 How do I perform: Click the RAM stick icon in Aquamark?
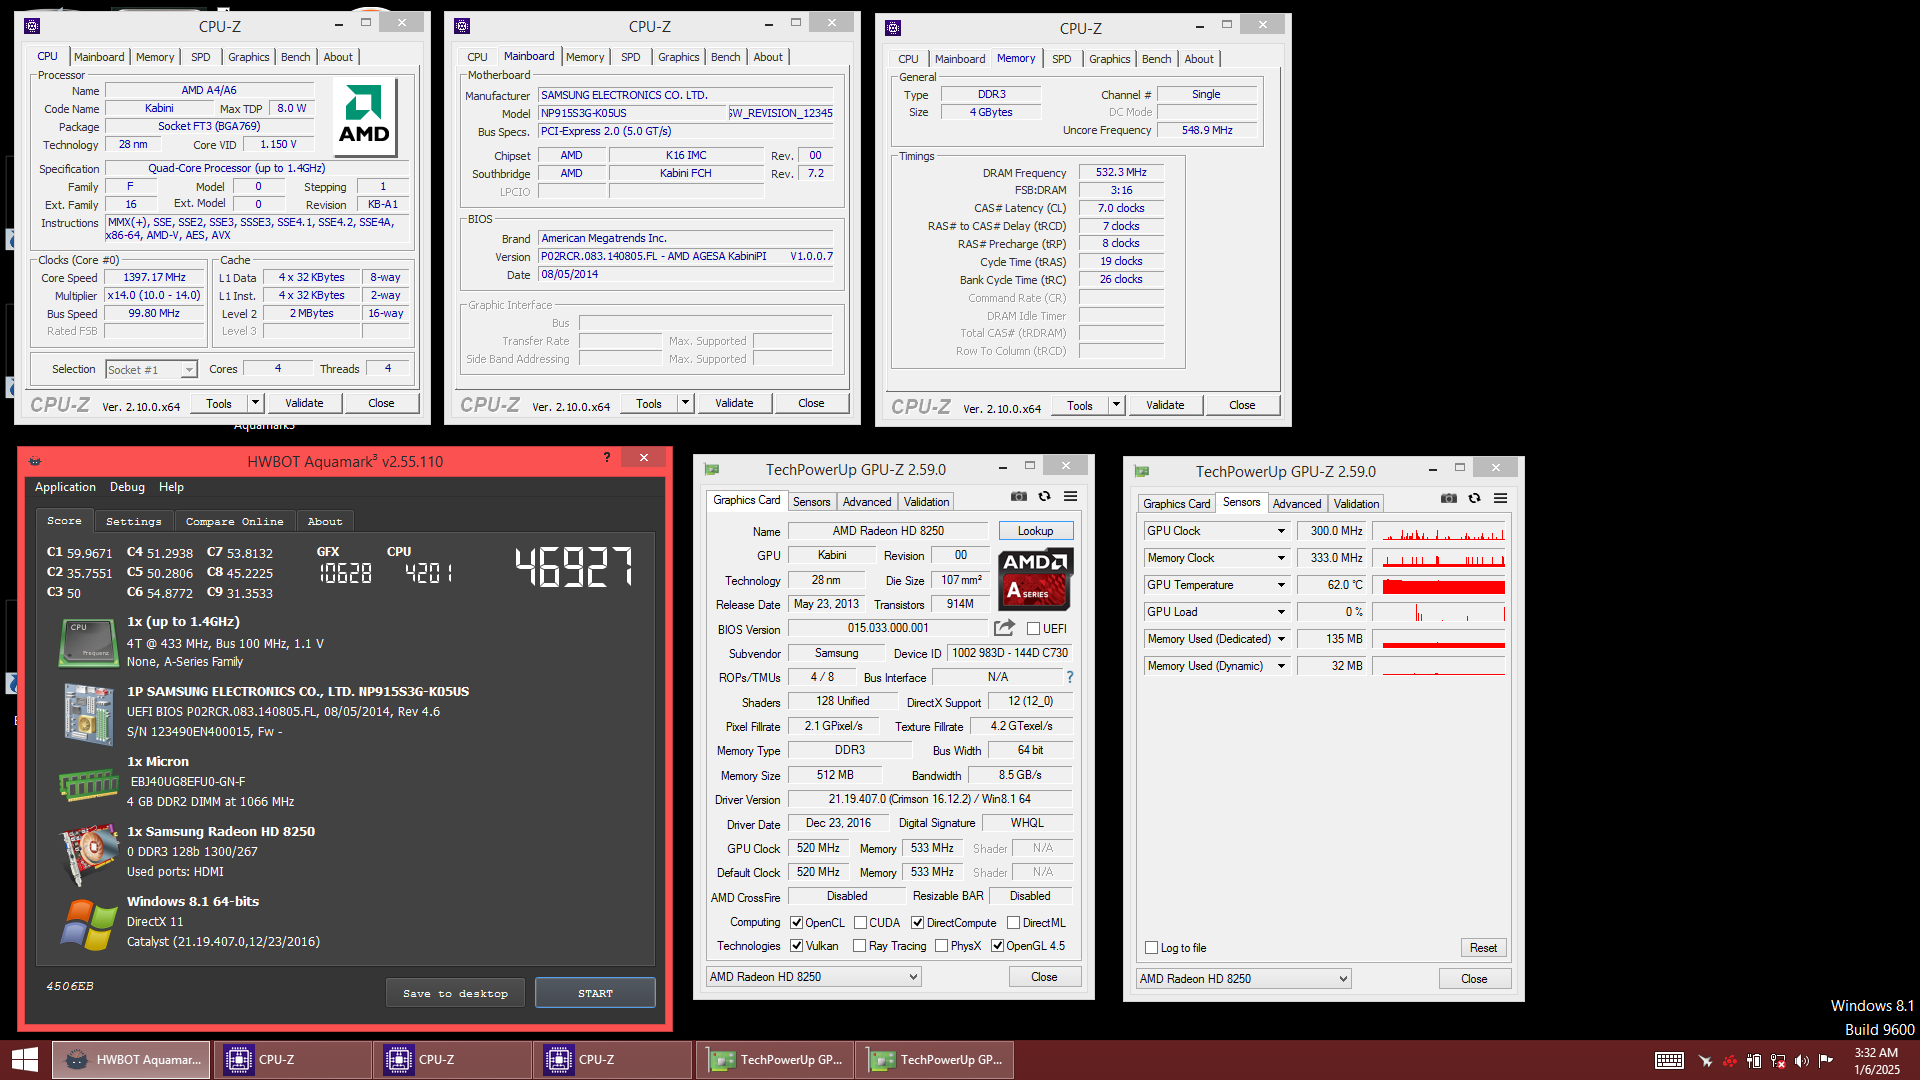pos(88,785)
